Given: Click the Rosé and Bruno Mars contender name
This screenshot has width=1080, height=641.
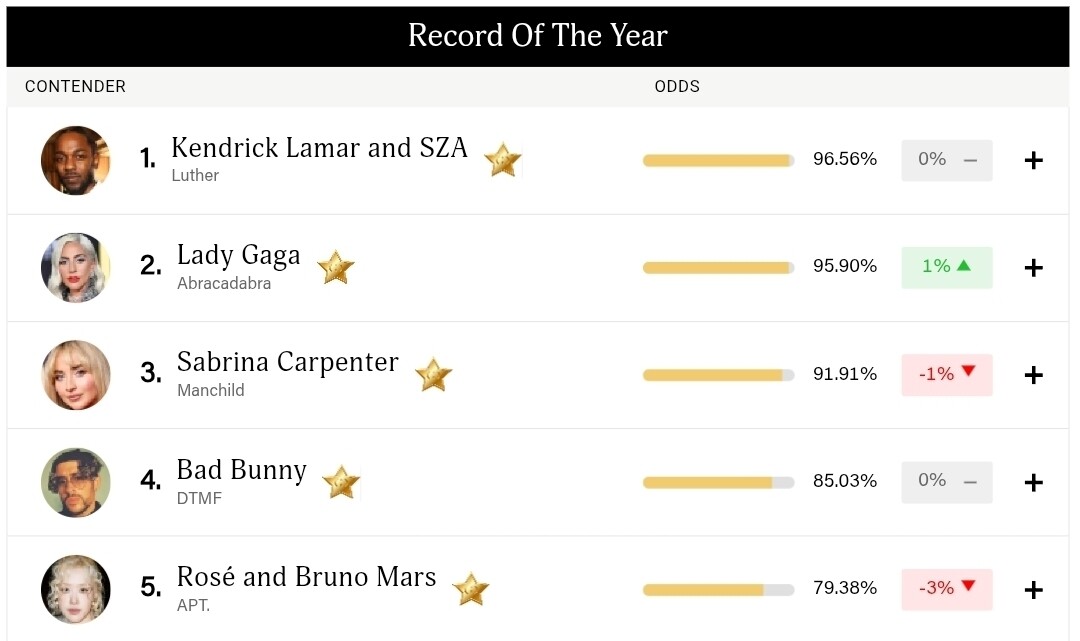Looking at the screenshot, I should pos(306,577).
